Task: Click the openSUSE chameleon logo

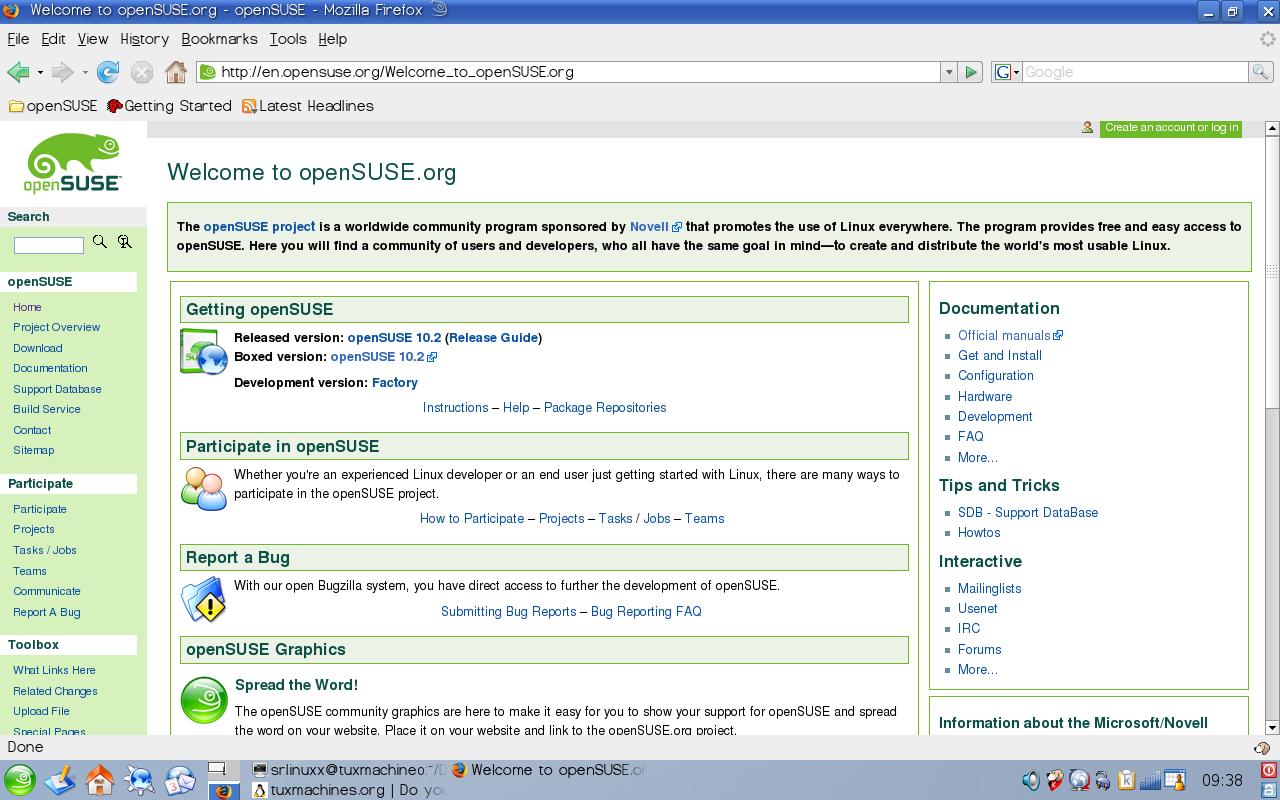Action: point(73,163)
